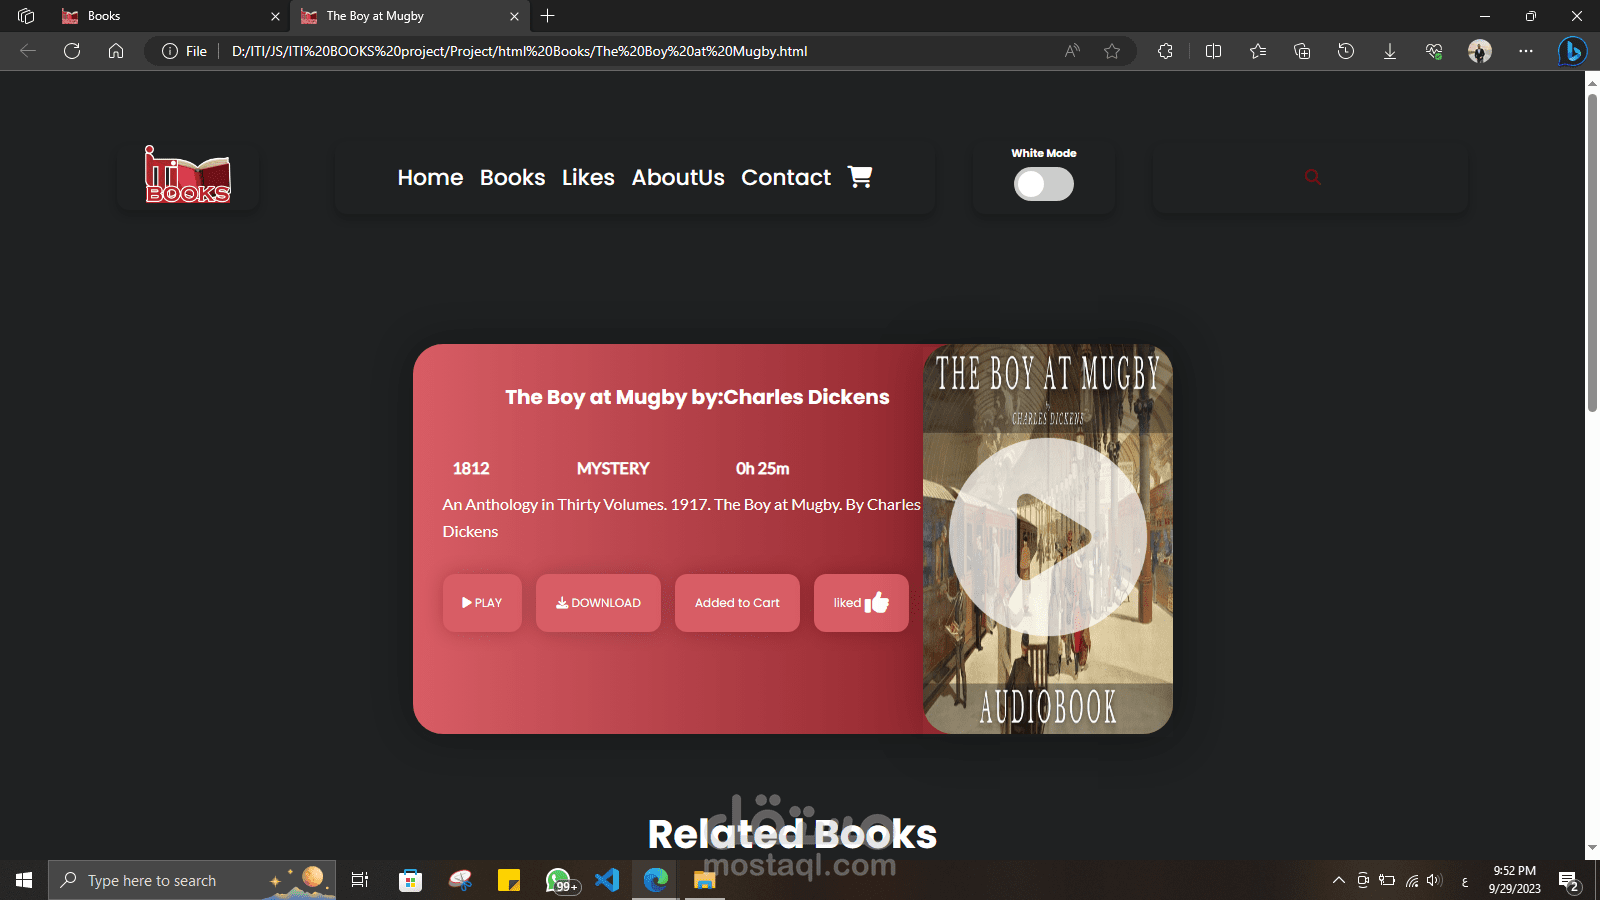This screenshot has width=1600, height=900.
Task: Open the Action Center notifications icon
Action: tap(1568, 881)
